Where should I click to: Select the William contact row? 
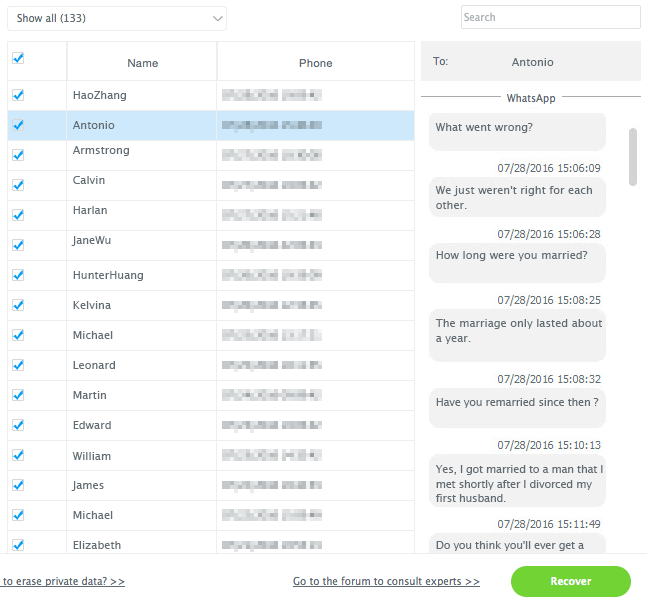(211, 456)
